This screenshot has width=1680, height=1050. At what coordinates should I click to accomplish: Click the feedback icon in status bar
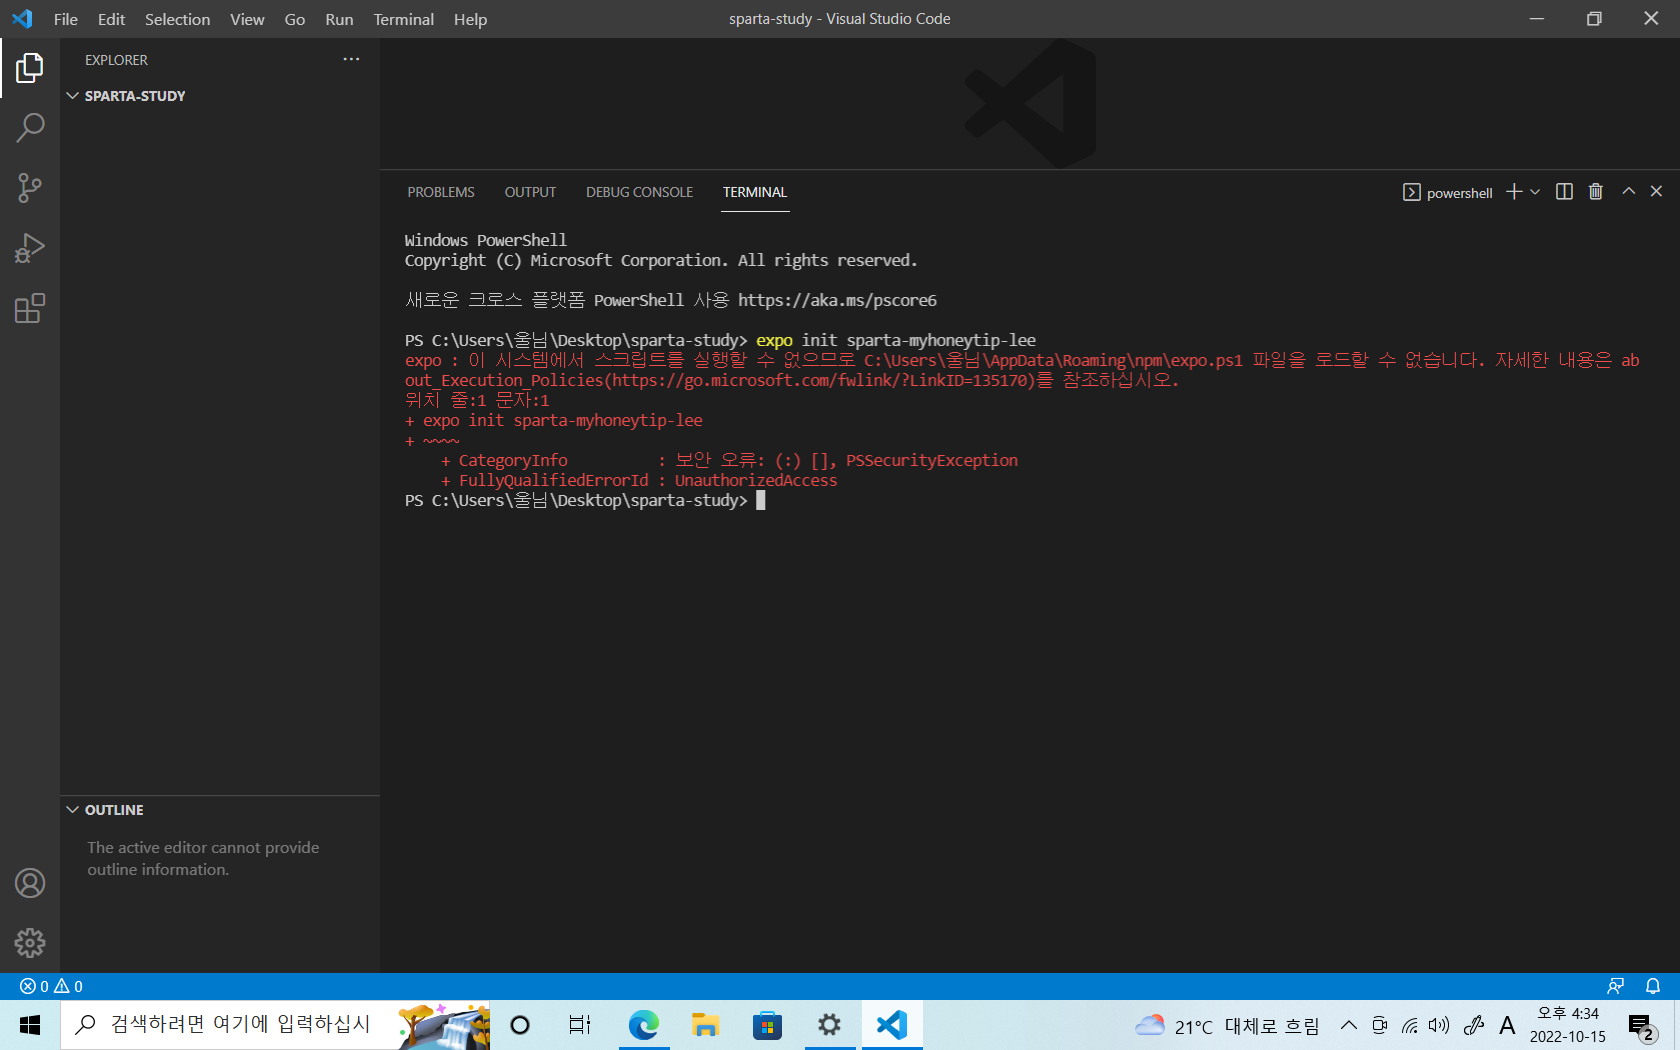[1615, 986]
